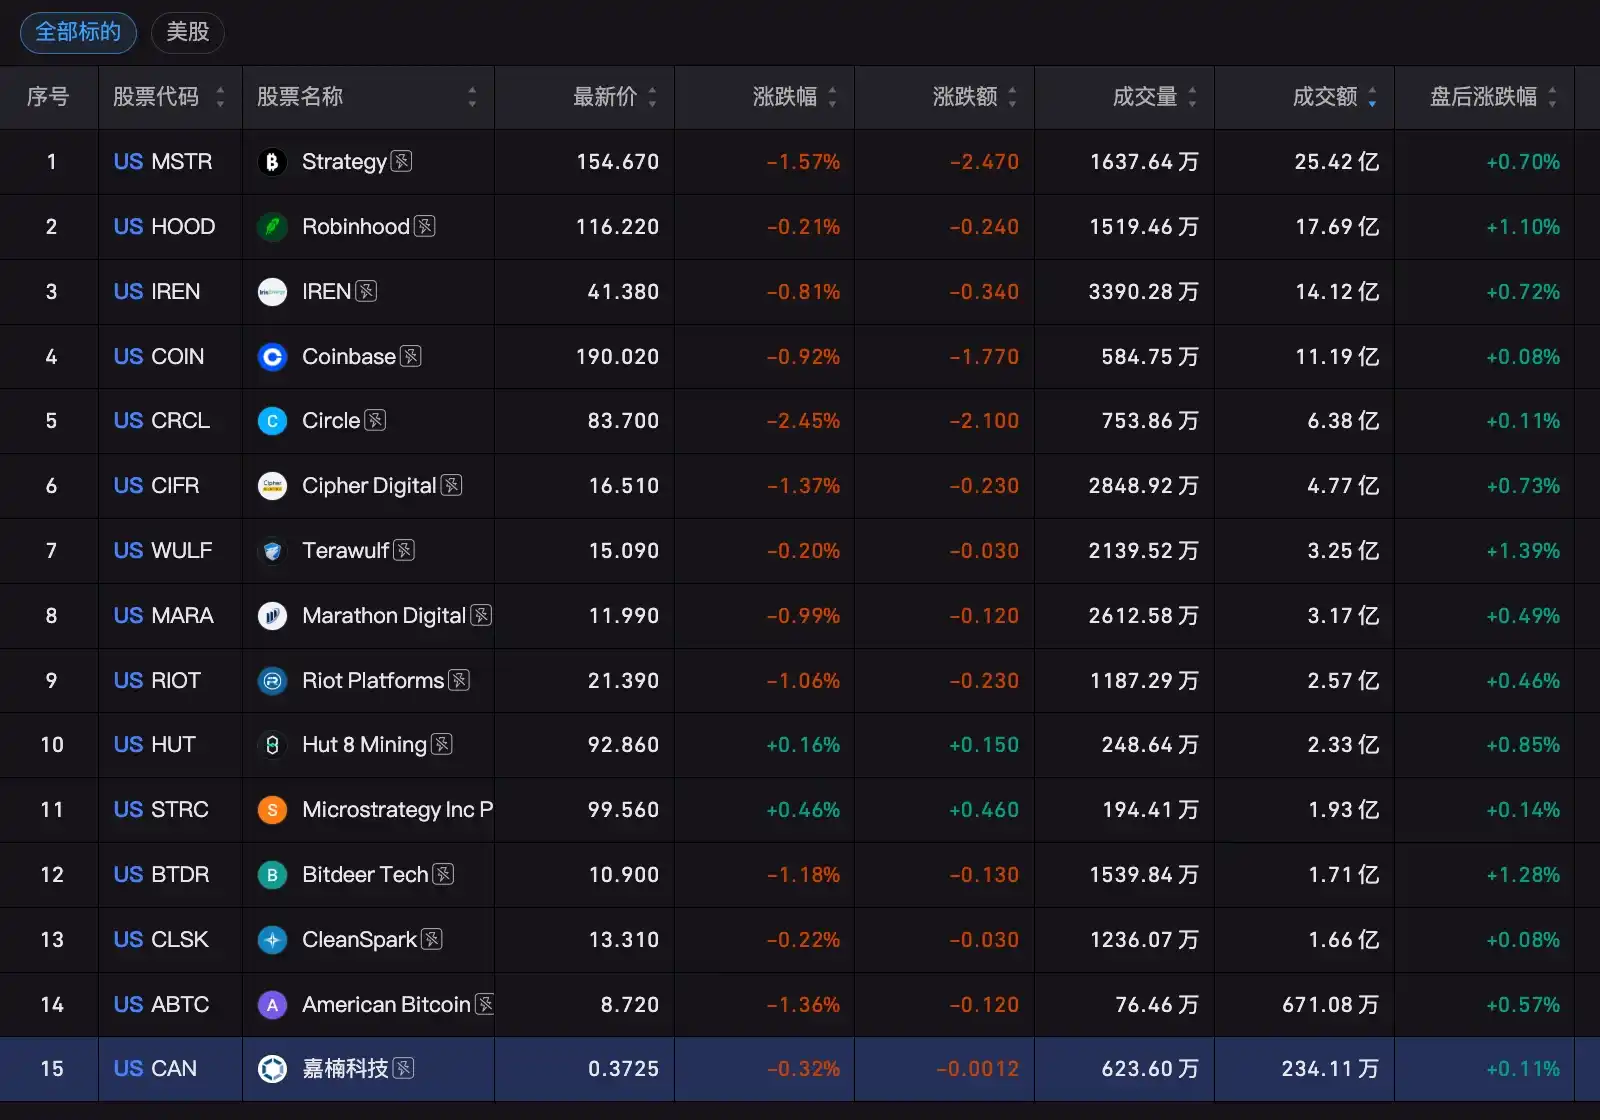
Task: Sort by 涨跌幅 using its sort arrows
Action: (x=832, y=97)
